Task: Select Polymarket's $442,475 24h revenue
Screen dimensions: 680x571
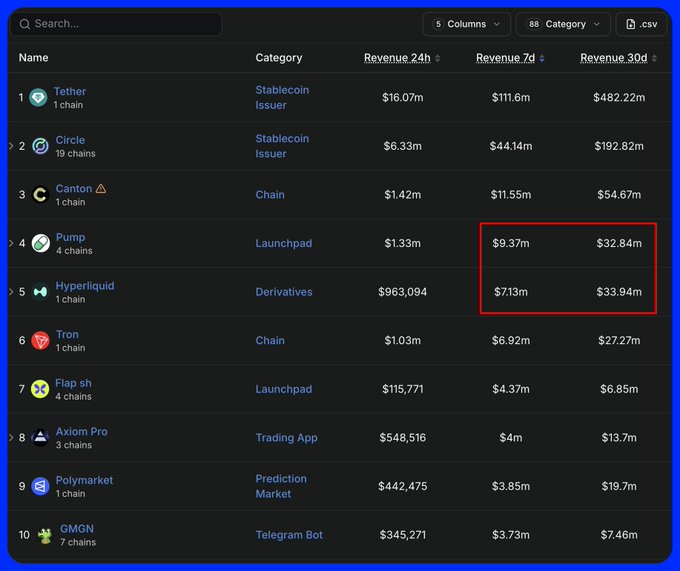Action: [x=402, y=486]
